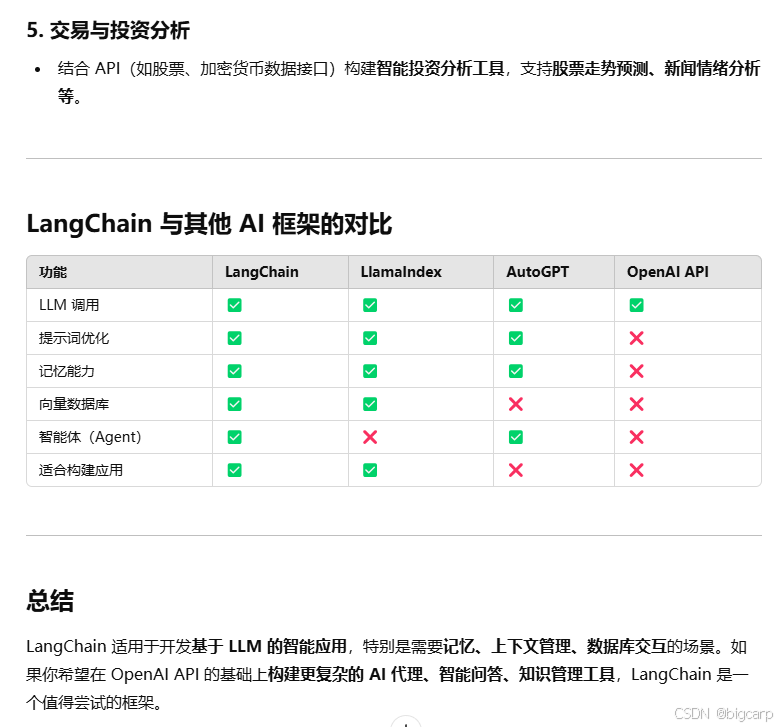
Task: Click the bold text 股票走势预测、新闻情绪分析
Action: coord(656,68)
